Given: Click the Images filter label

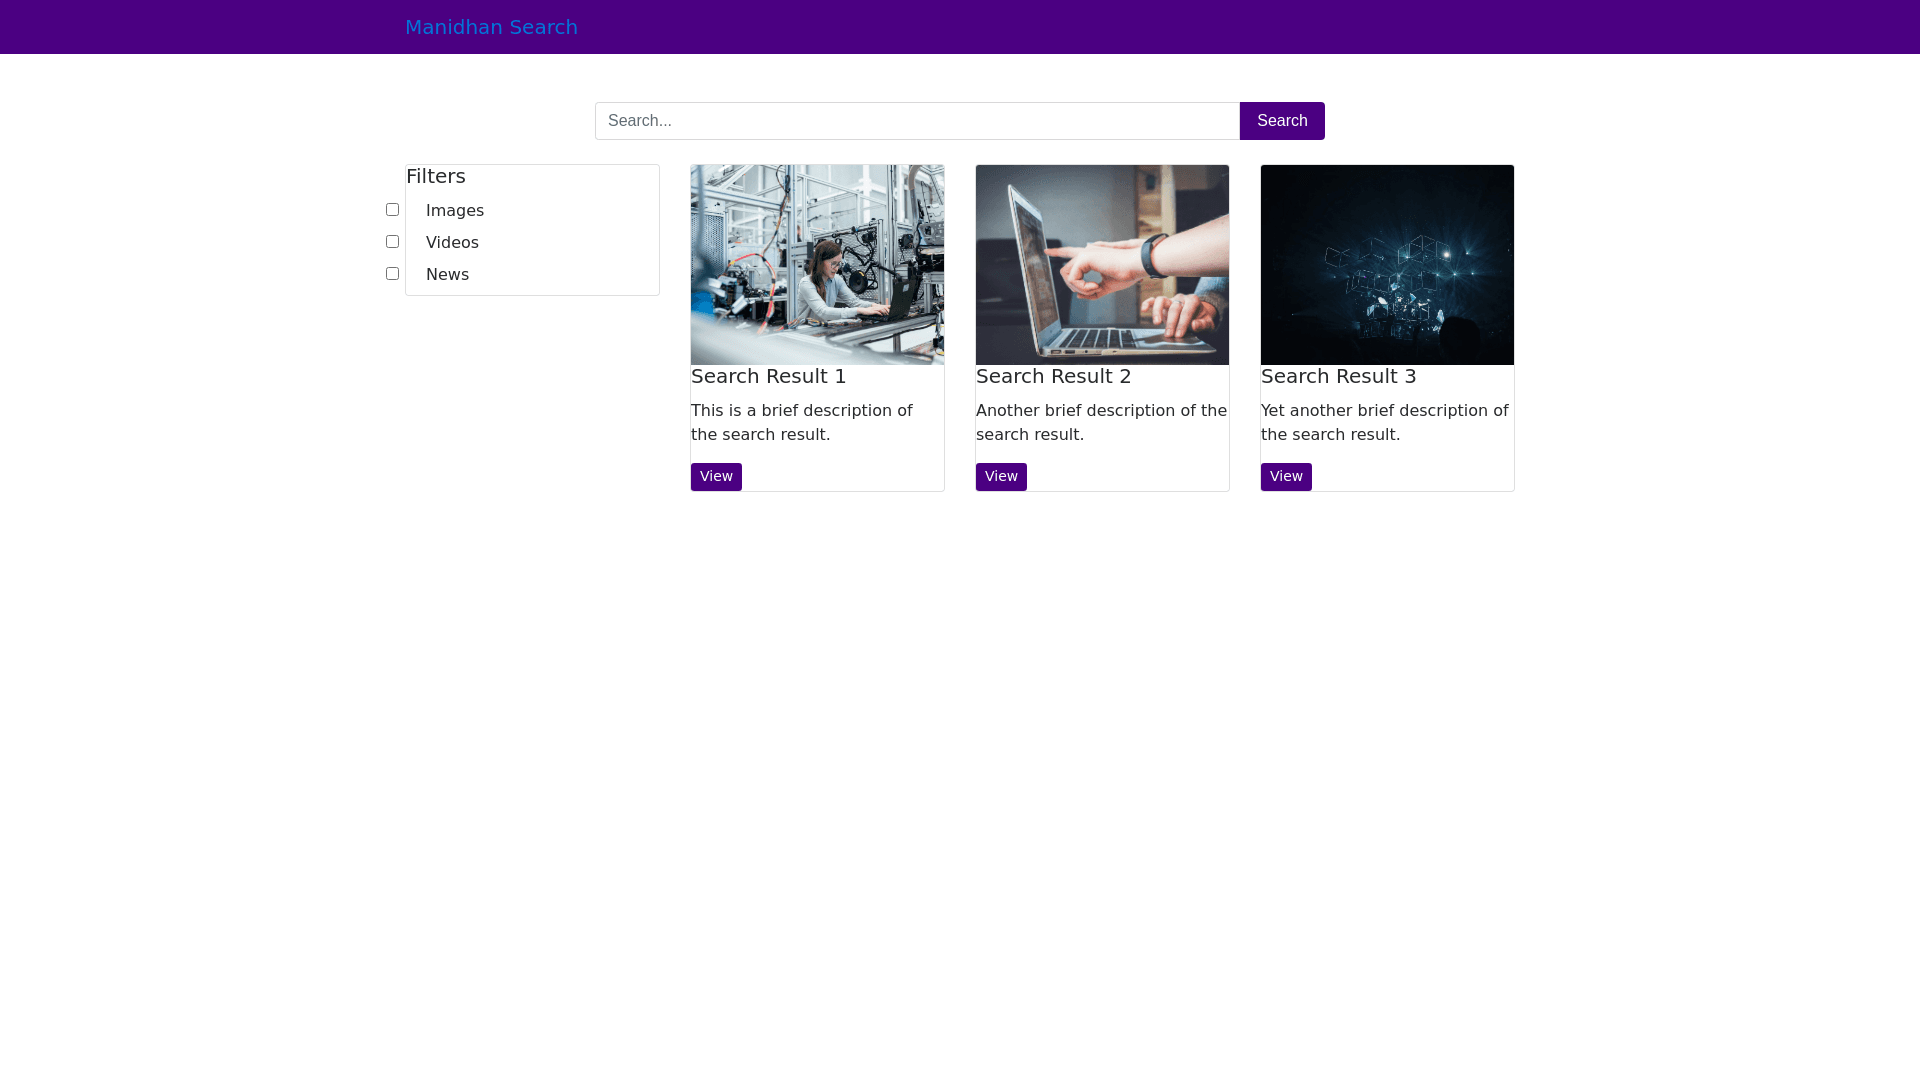Looking at the screenshot, I should tap(454, 211).
